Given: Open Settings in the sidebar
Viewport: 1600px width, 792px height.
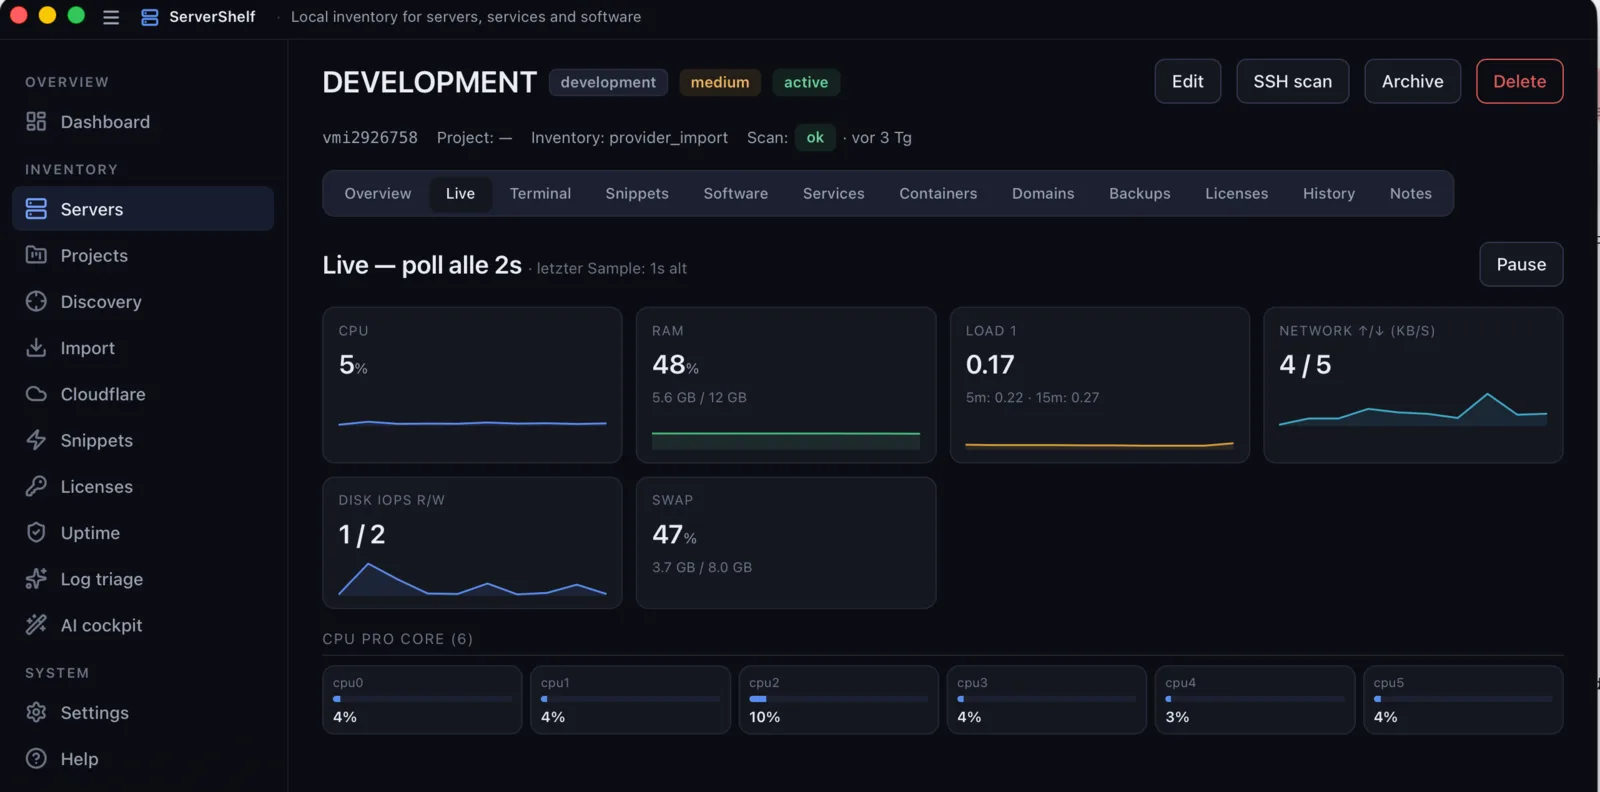Looking at the screenshot, I should [143, 712].
